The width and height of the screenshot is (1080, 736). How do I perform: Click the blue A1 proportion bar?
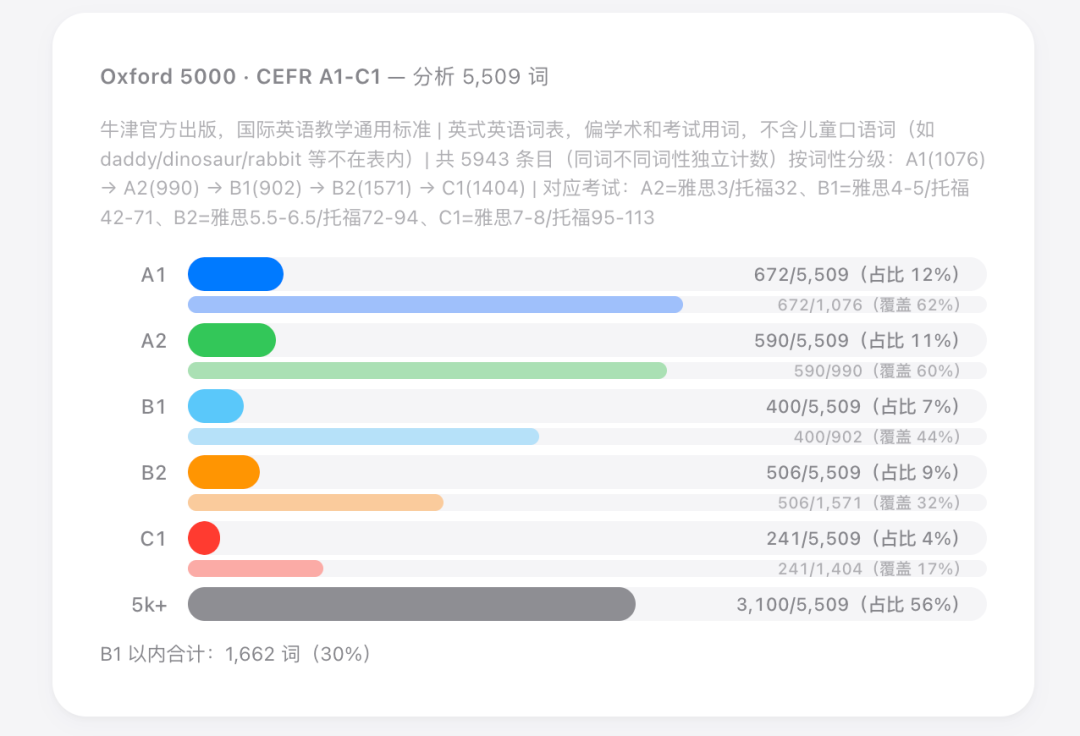pyautogui.click(x=236, y=274)
